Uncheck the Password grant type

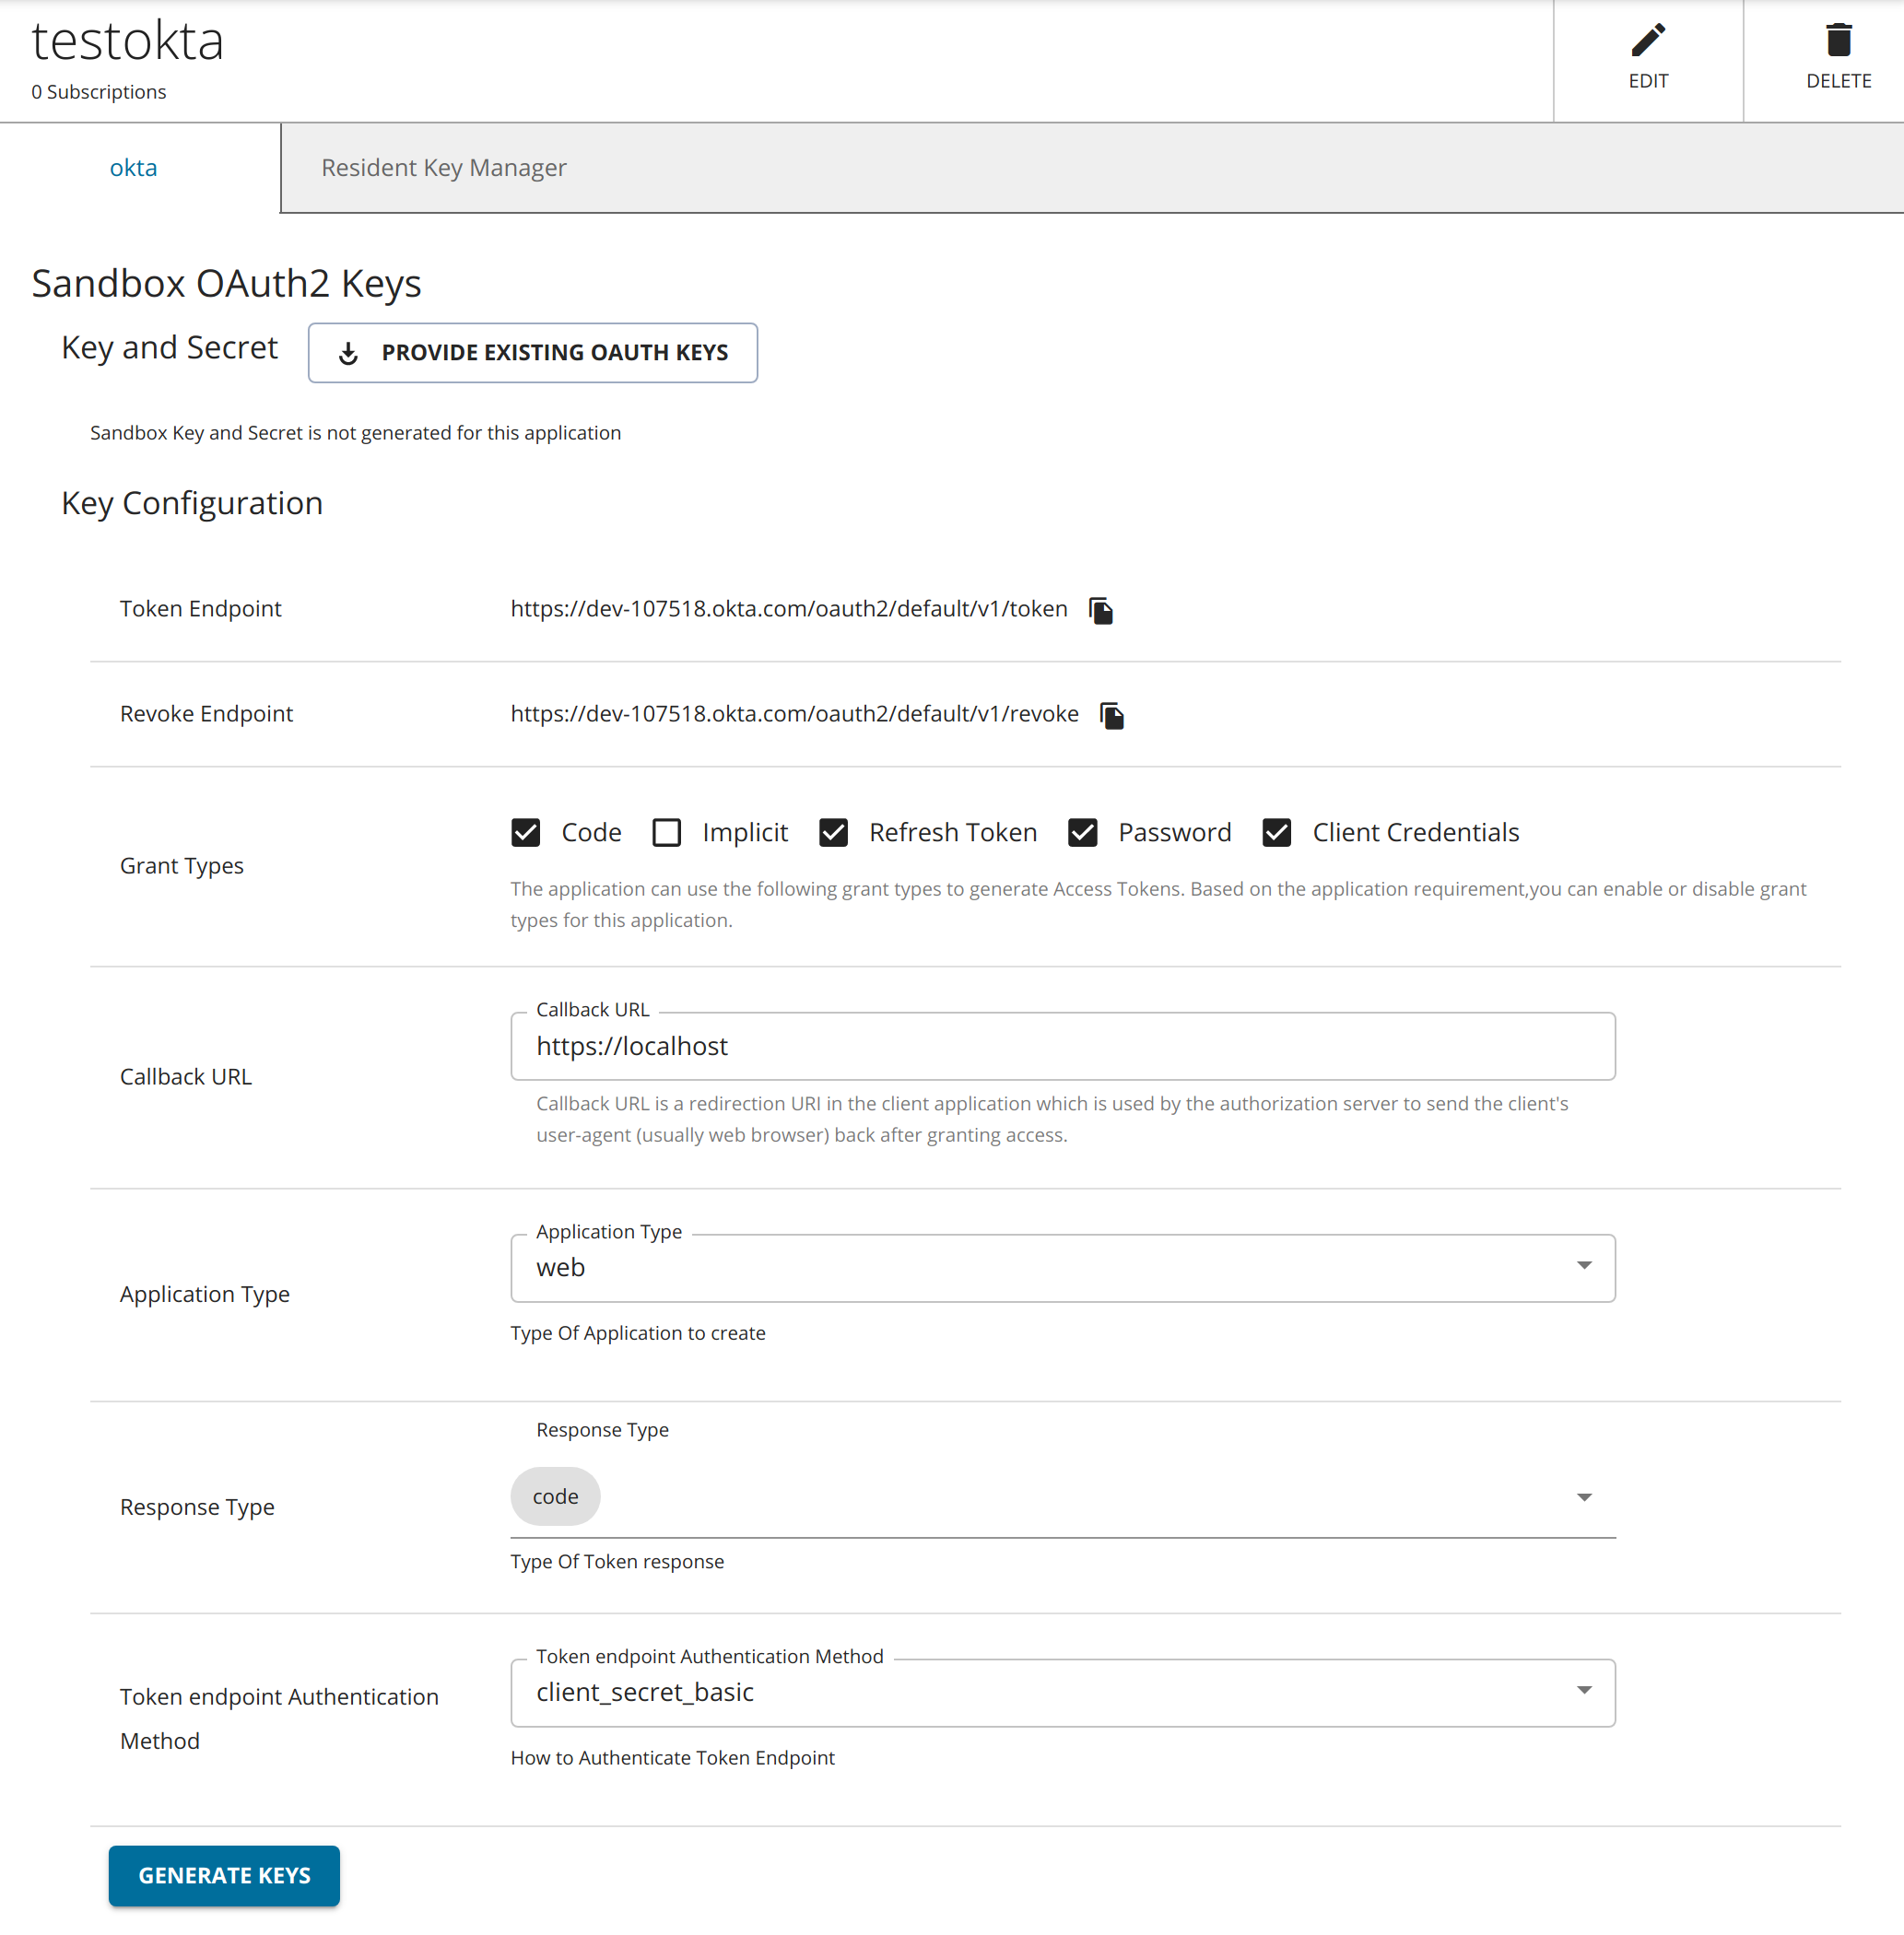tap(1083, 832)
